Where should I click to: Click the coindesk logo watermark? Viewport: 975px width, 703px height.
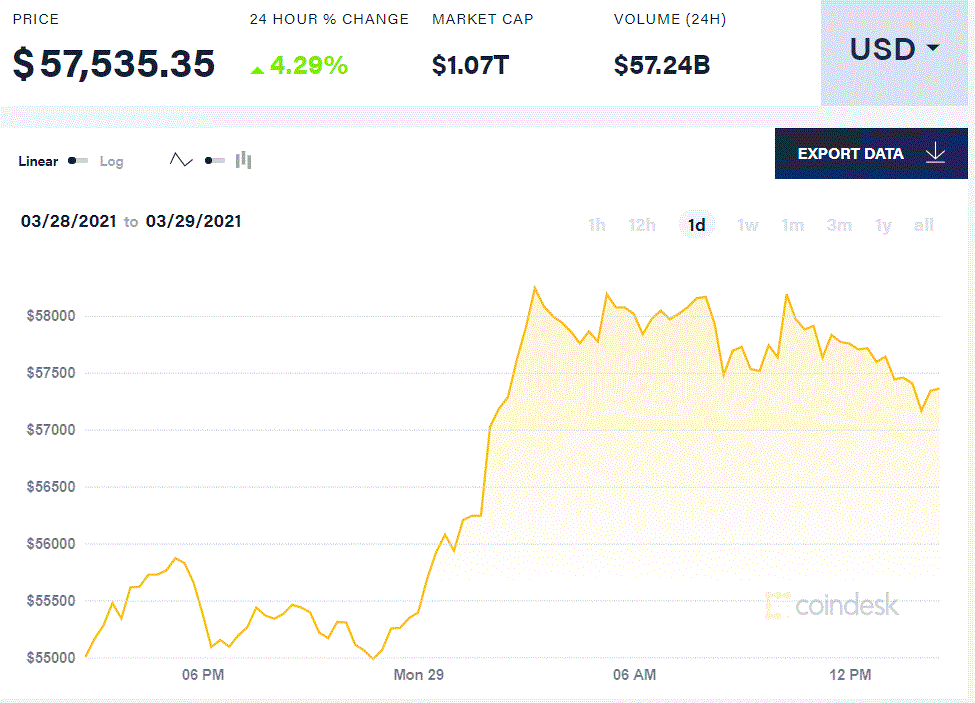click(833, 605)
